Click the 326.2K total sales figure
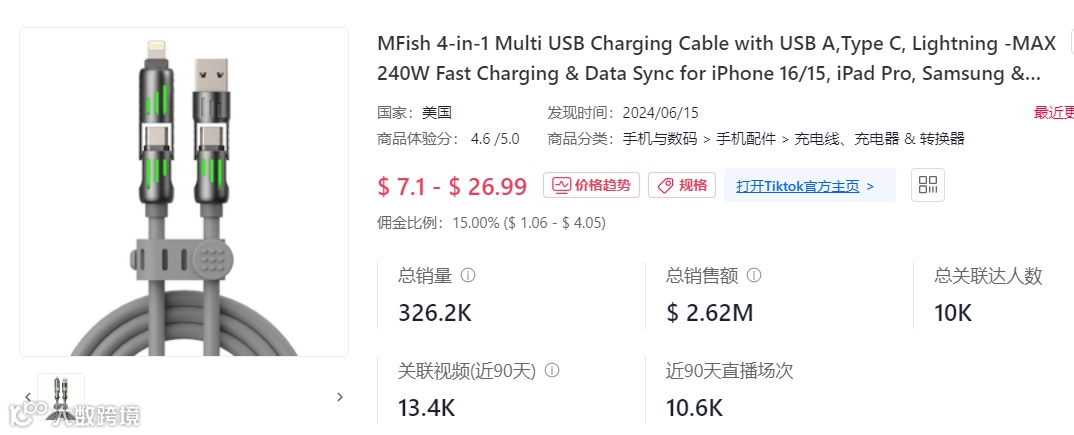The image size is (1074, 435). [x=435, y=313]
